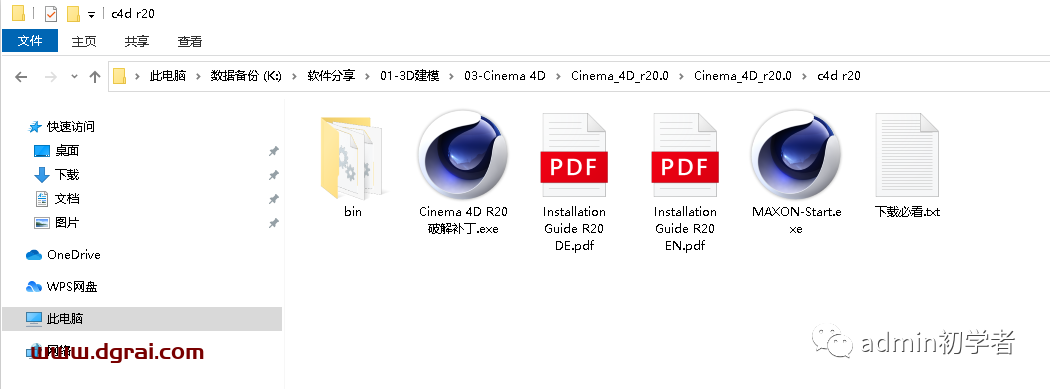
Task: Select 快速访问 in navigation pane
Action: click(70, 127)
